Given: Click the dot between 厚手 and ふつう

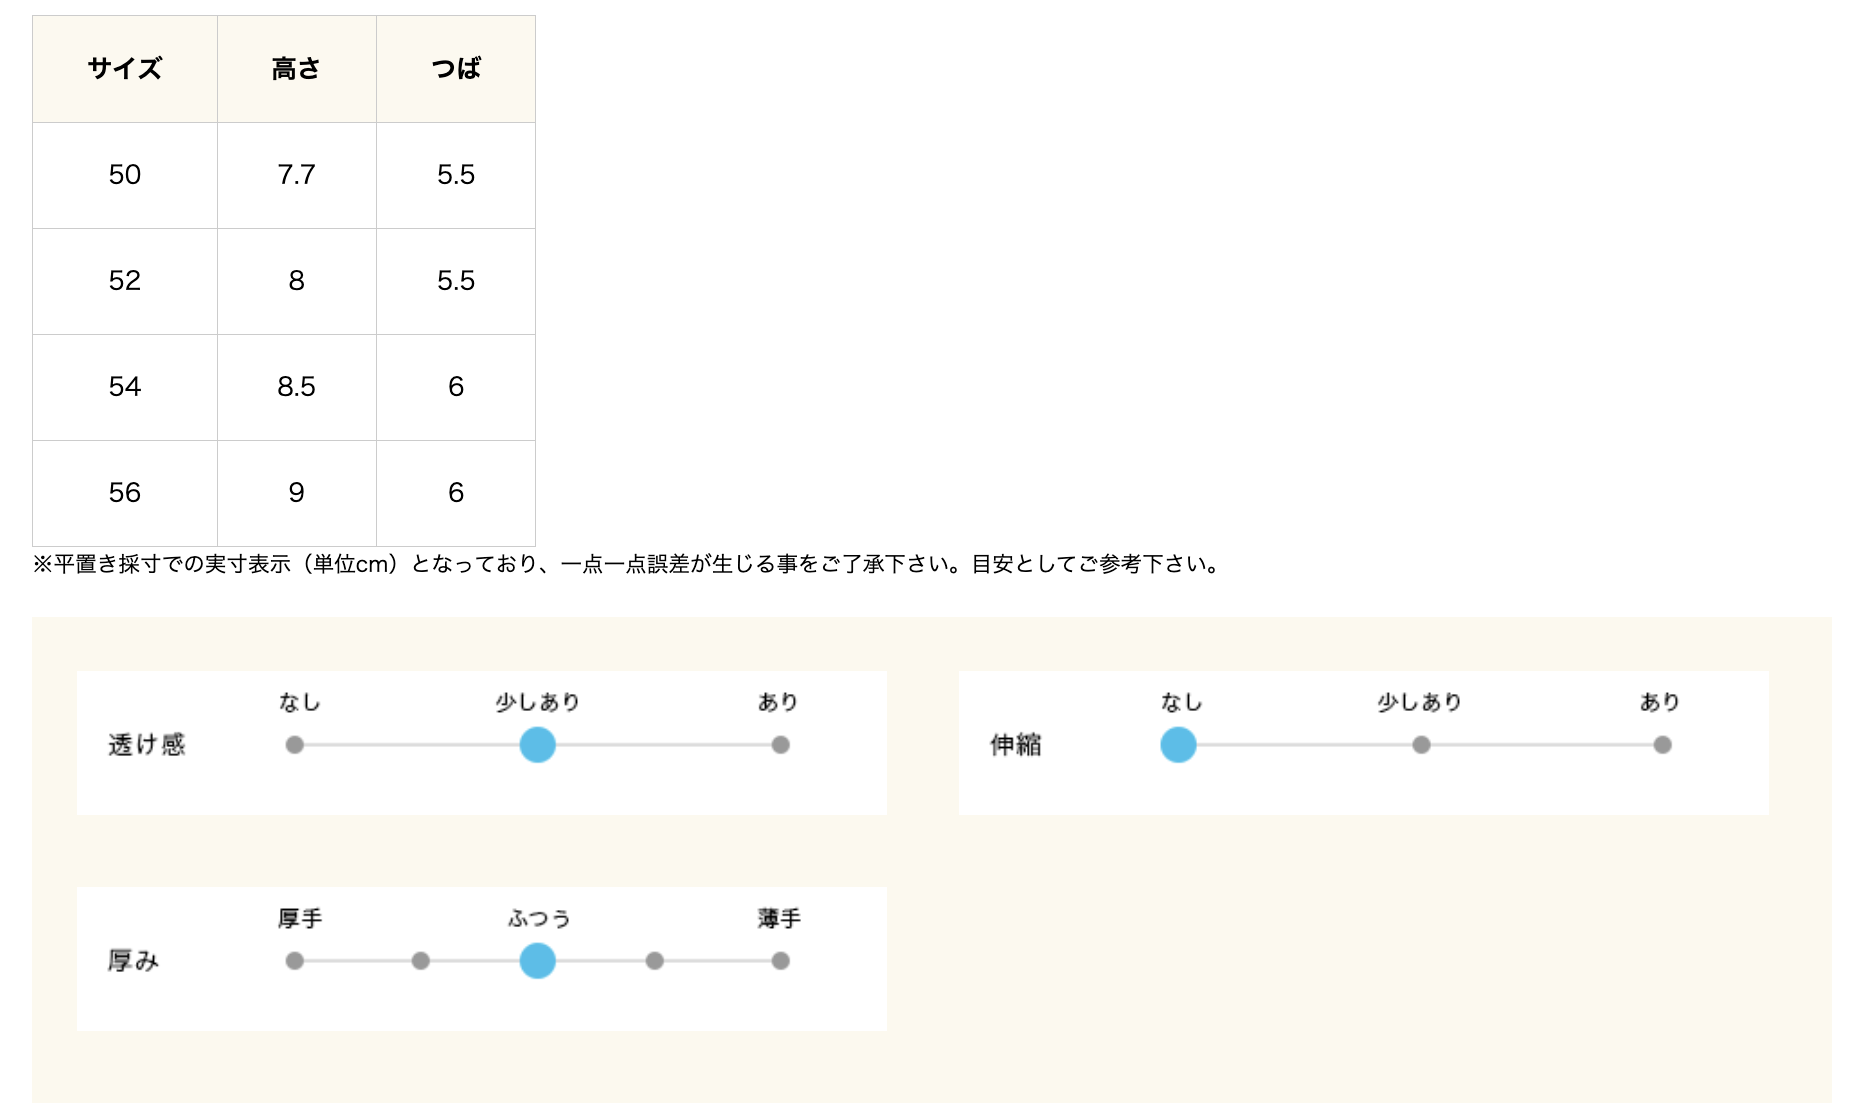Looking at the screenshot, I should 421,961.
